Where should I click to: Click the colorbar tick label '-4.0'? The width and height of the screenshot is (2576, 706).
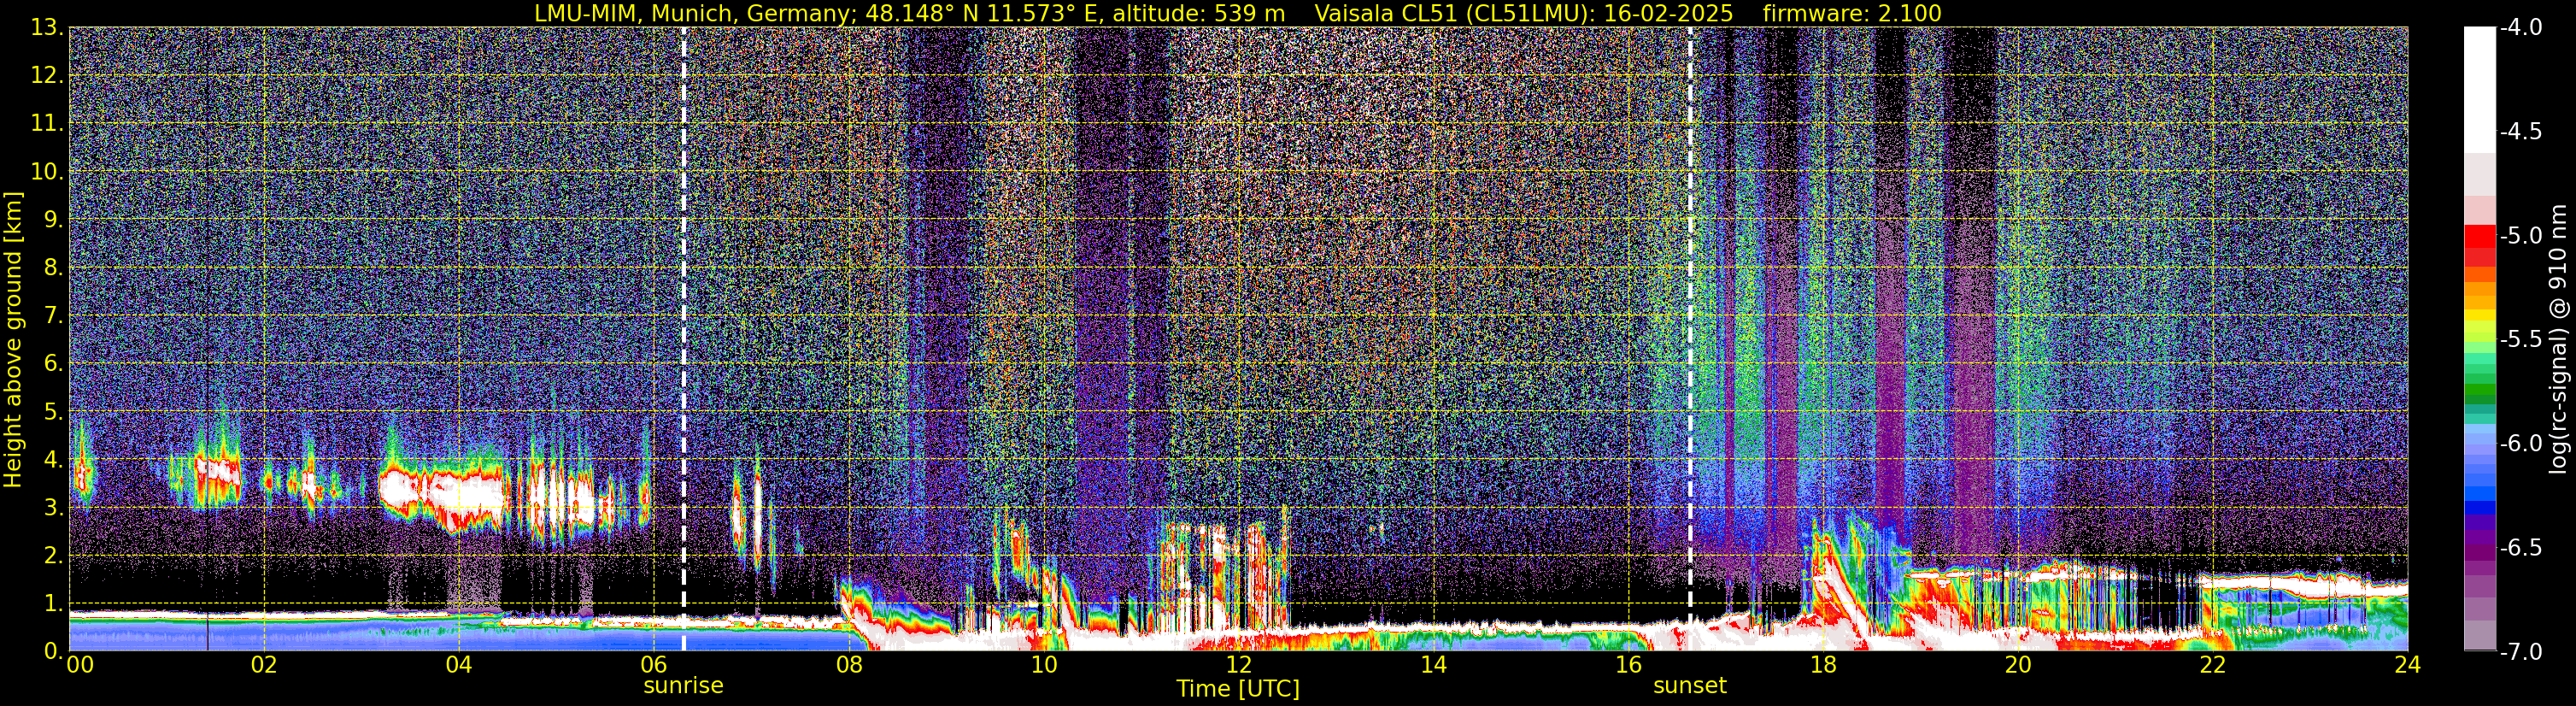(x=2520, y=28)
